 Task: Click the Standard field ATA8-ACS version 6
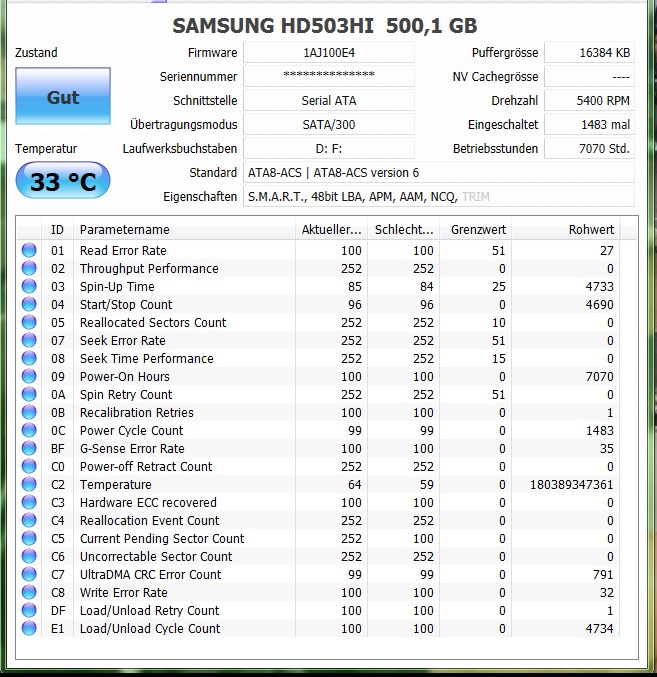coord(439,173)
